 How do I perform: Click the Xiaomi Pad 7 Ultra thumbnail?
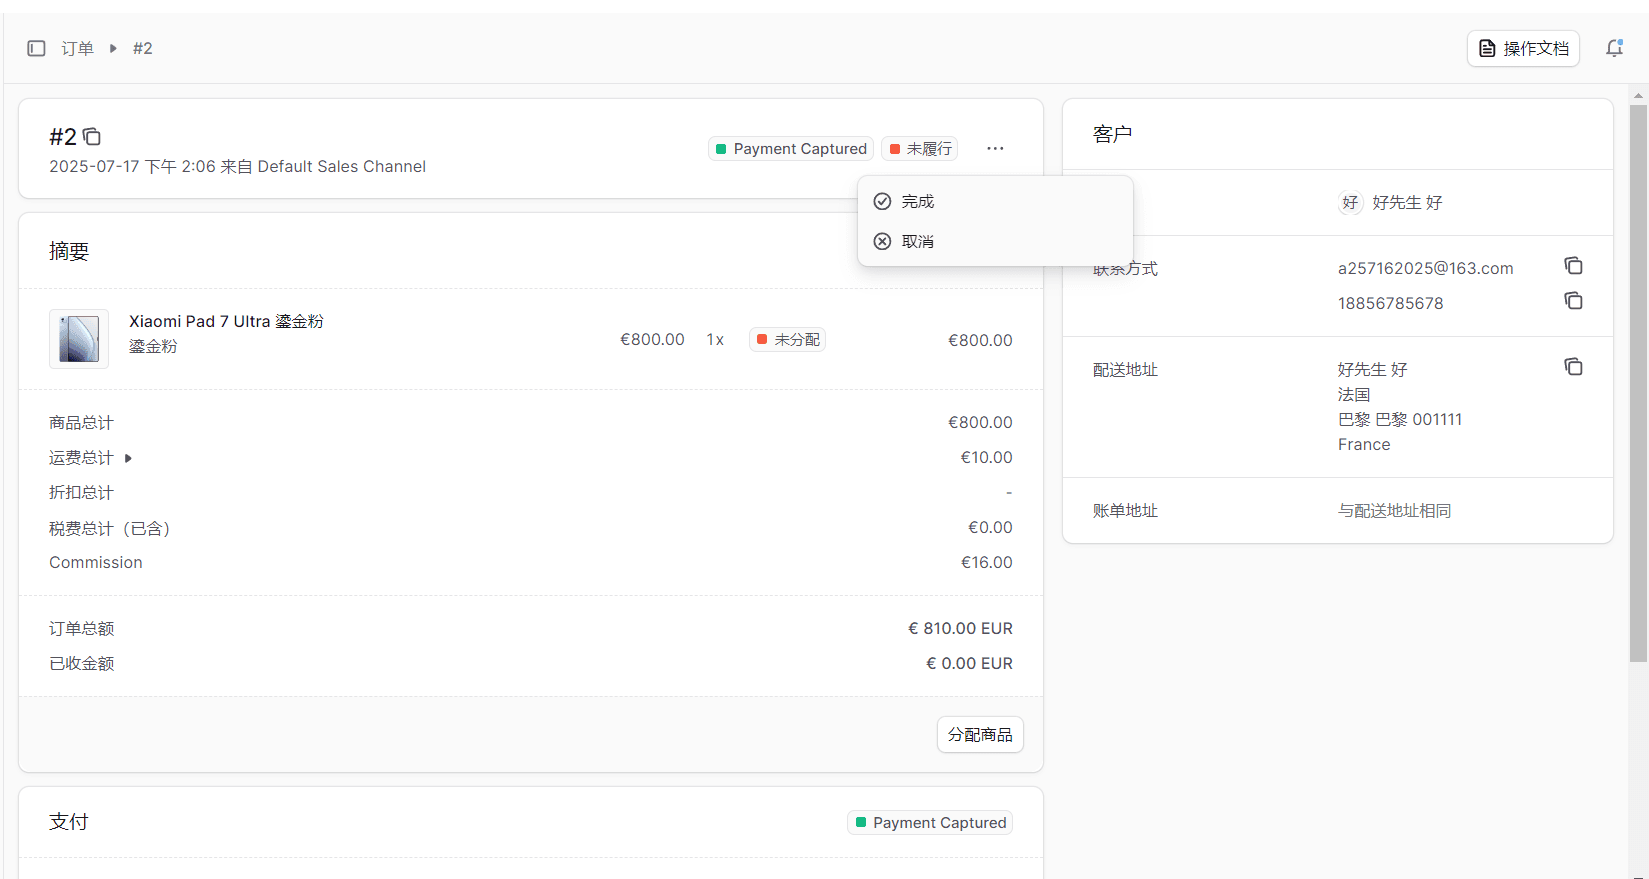coord(79,339)
